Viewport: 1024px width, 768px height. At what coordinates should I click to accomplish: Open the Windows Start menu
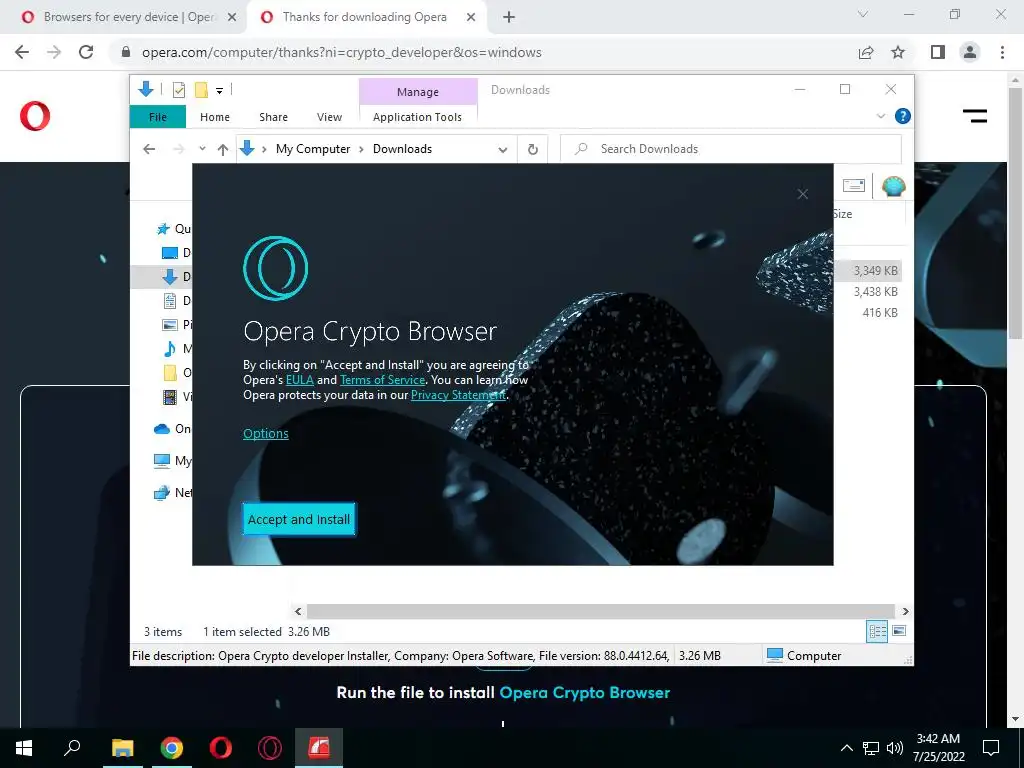pos(24,748)
